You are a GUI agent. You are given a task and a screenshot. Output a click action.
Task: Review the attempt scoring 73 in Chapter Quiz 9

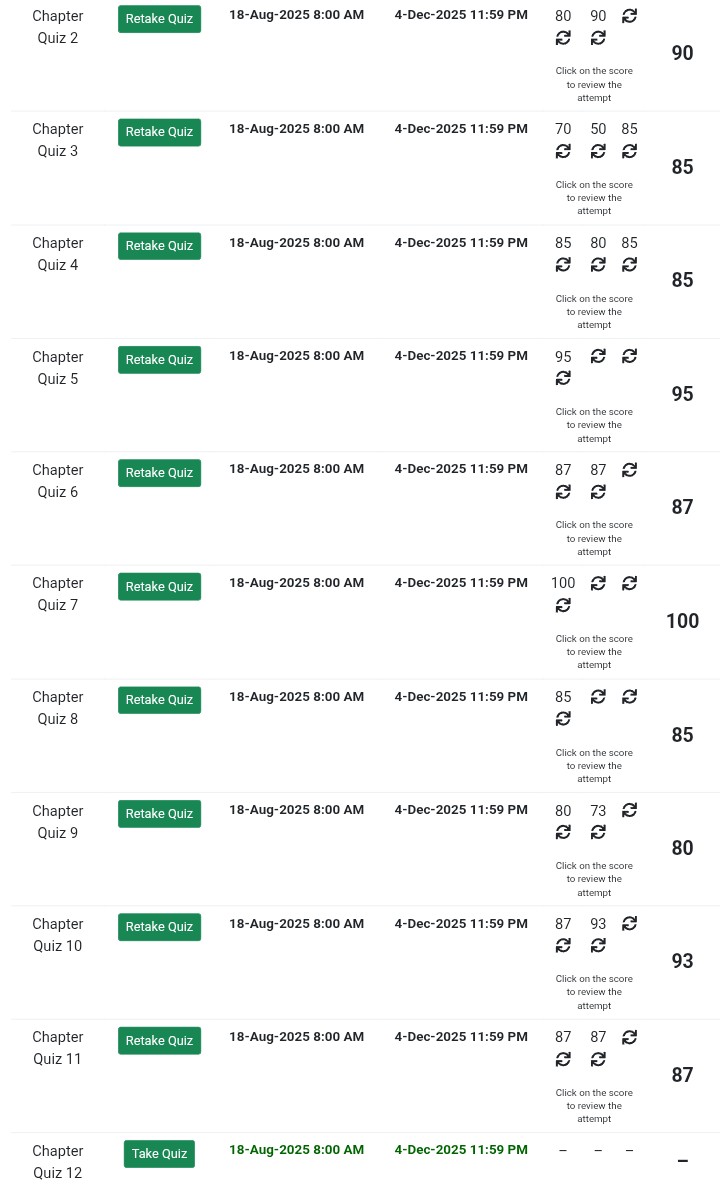[598, 811]
